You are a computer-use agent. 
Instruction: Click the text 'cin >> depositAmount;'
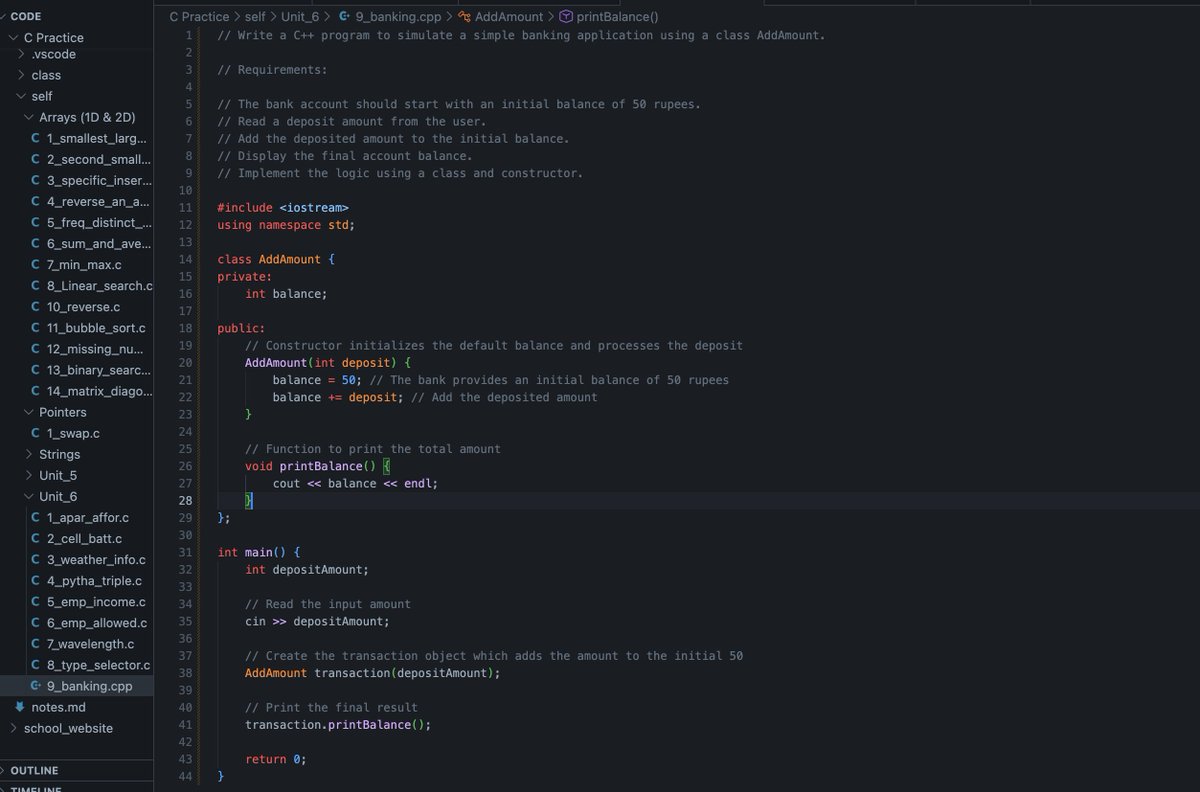317,621
